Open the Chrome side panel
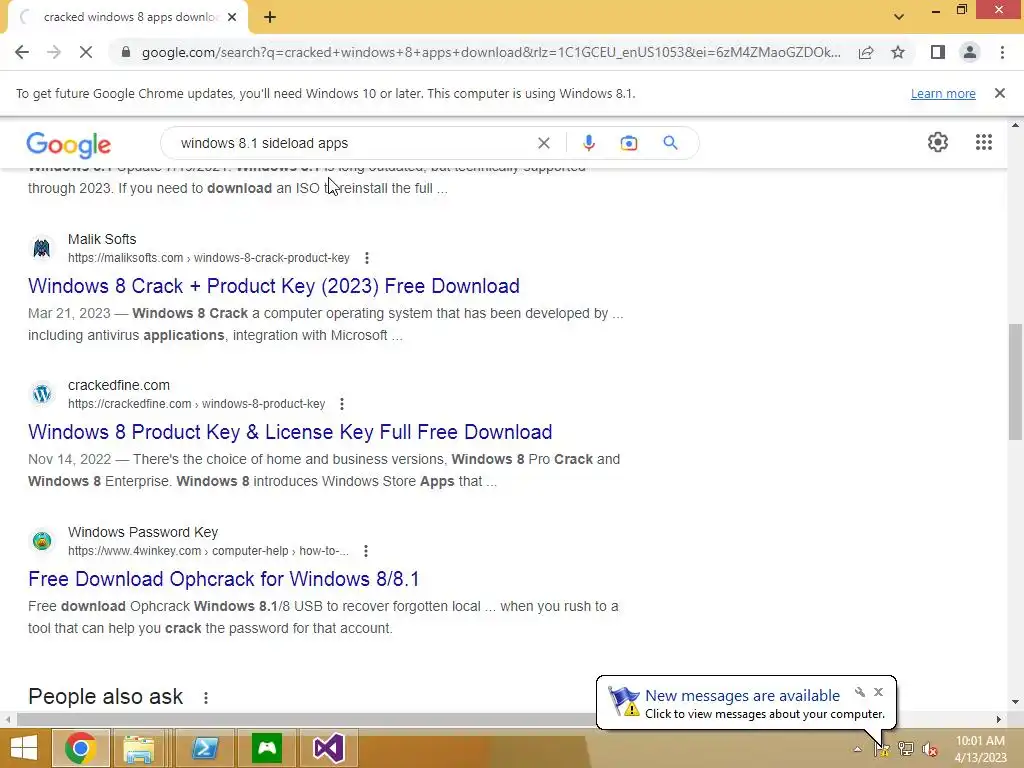 click(x=938, y=52)
